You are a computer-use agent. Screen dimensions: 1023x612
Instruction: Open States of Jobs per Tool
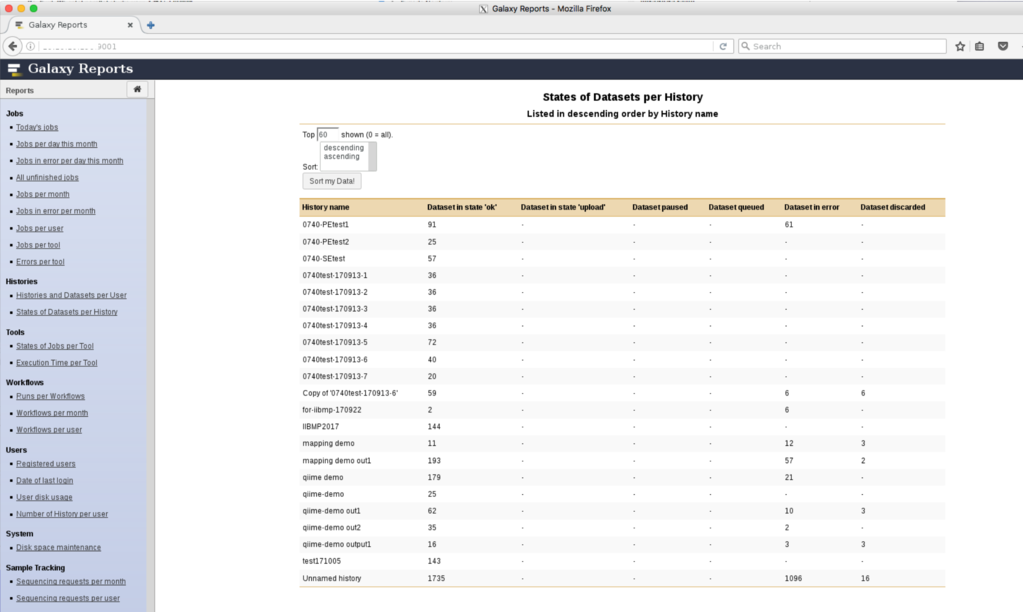(x=55, y=346)
